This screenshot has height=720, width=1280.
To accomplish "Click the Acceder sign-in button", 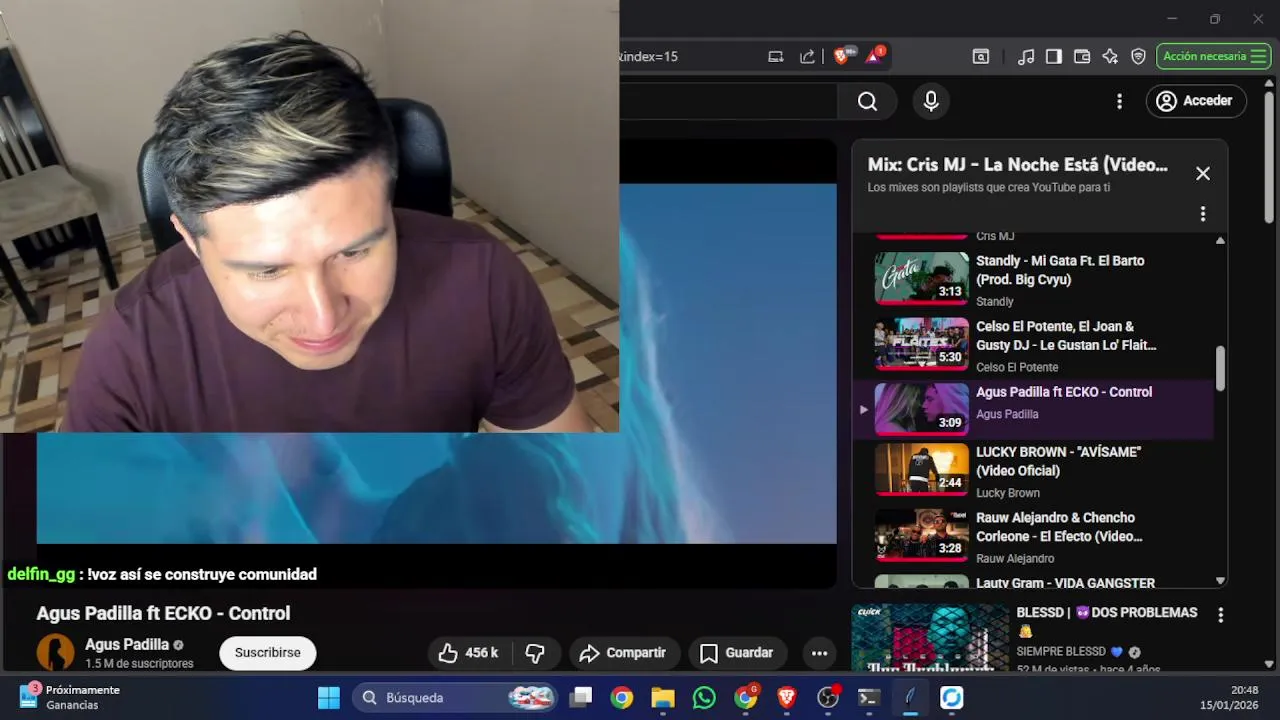I will click(x=1194, y=101).
